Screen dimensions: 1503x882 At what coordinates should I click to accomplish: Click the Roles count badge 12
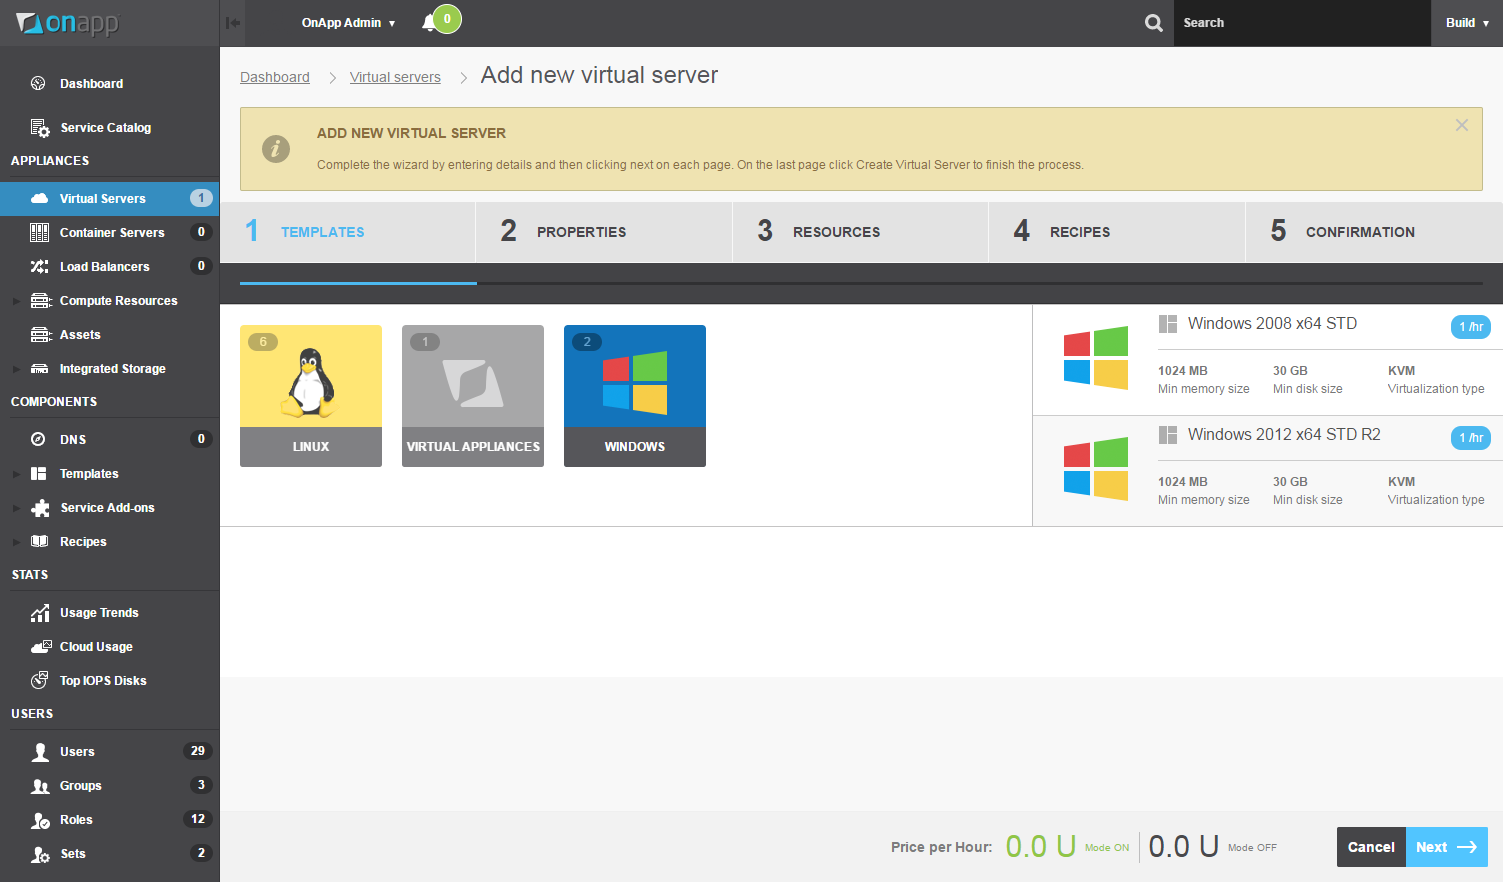[x=198, y=819]
